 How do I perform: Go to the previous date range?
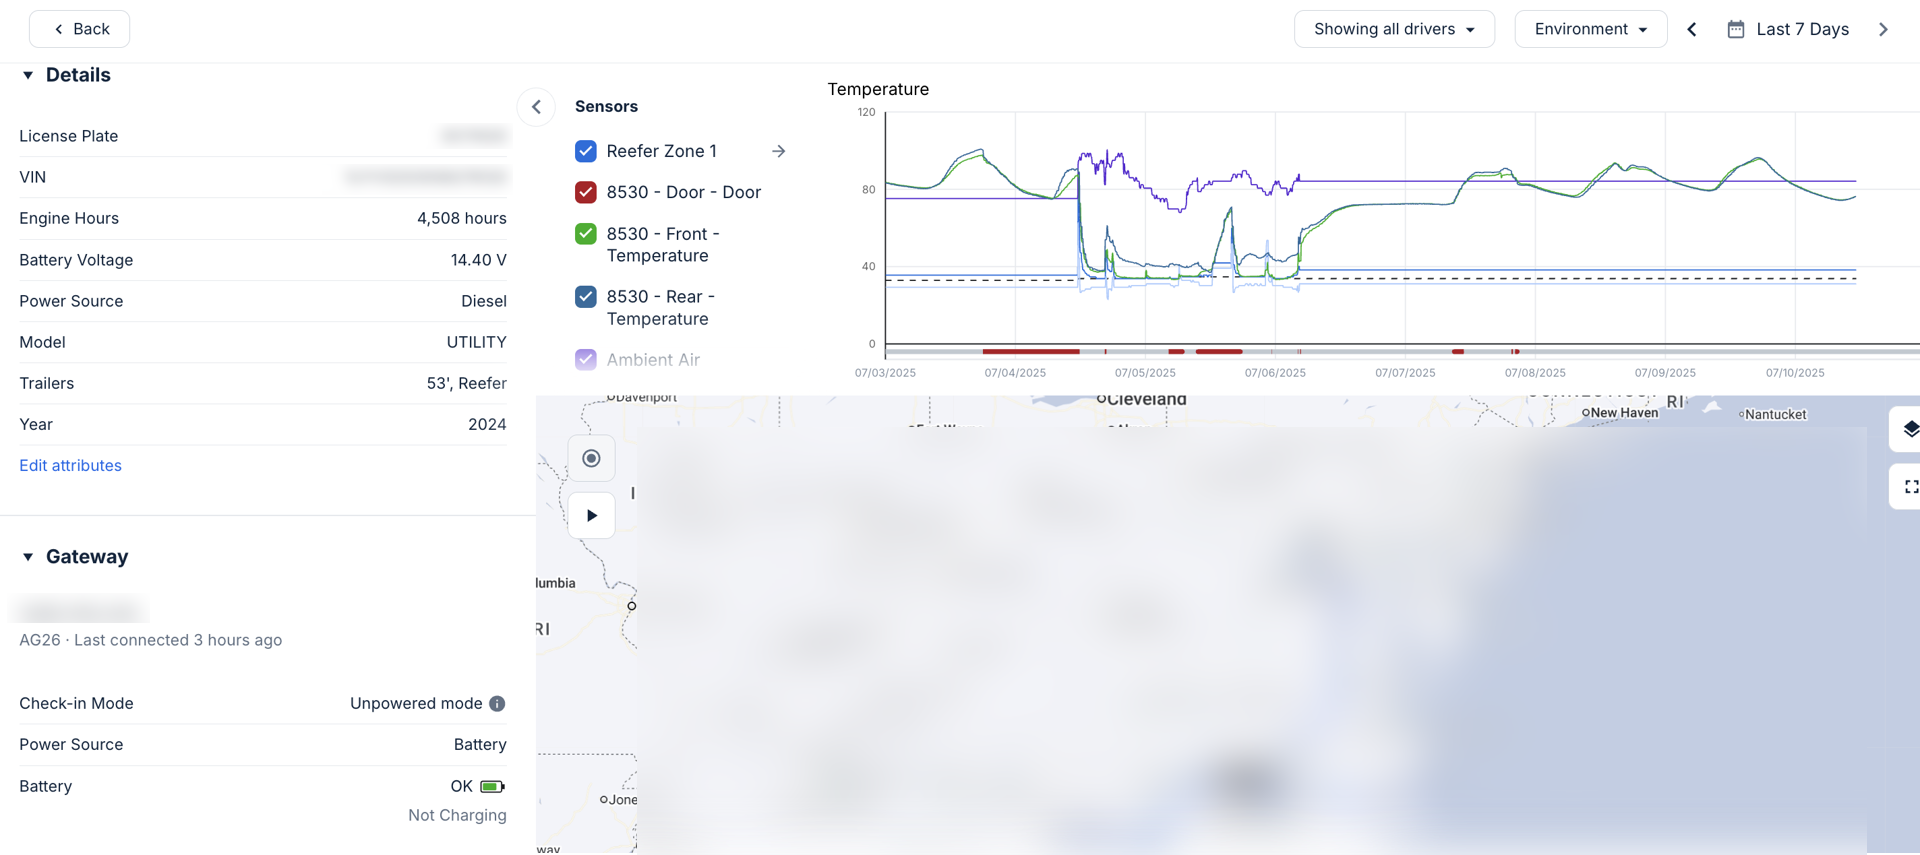(x=1692, y=29)
